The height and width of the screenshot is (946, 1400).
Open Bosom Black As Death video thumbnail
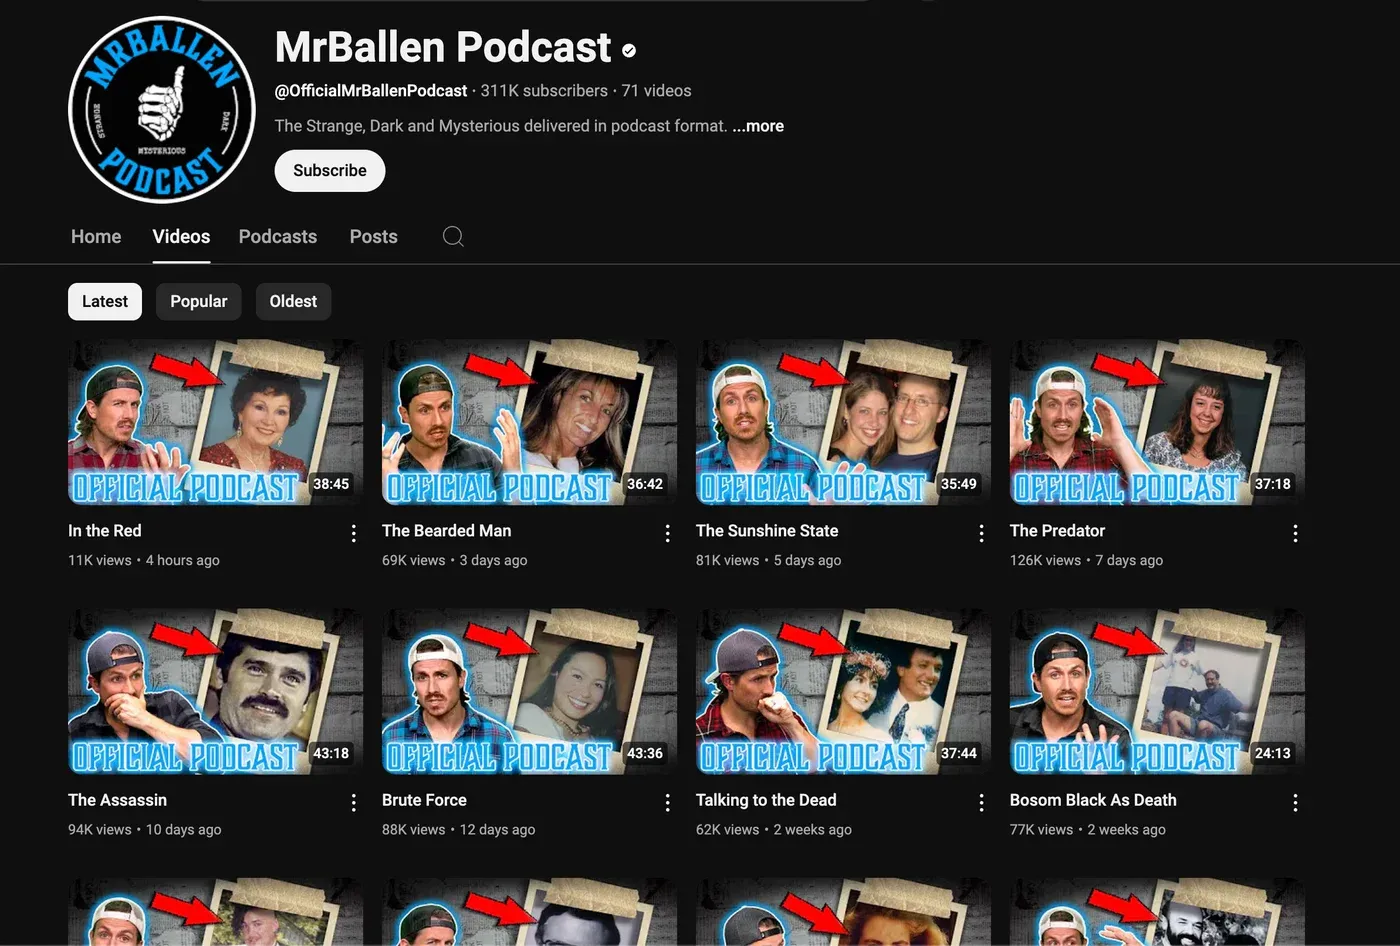(1158, 691)
